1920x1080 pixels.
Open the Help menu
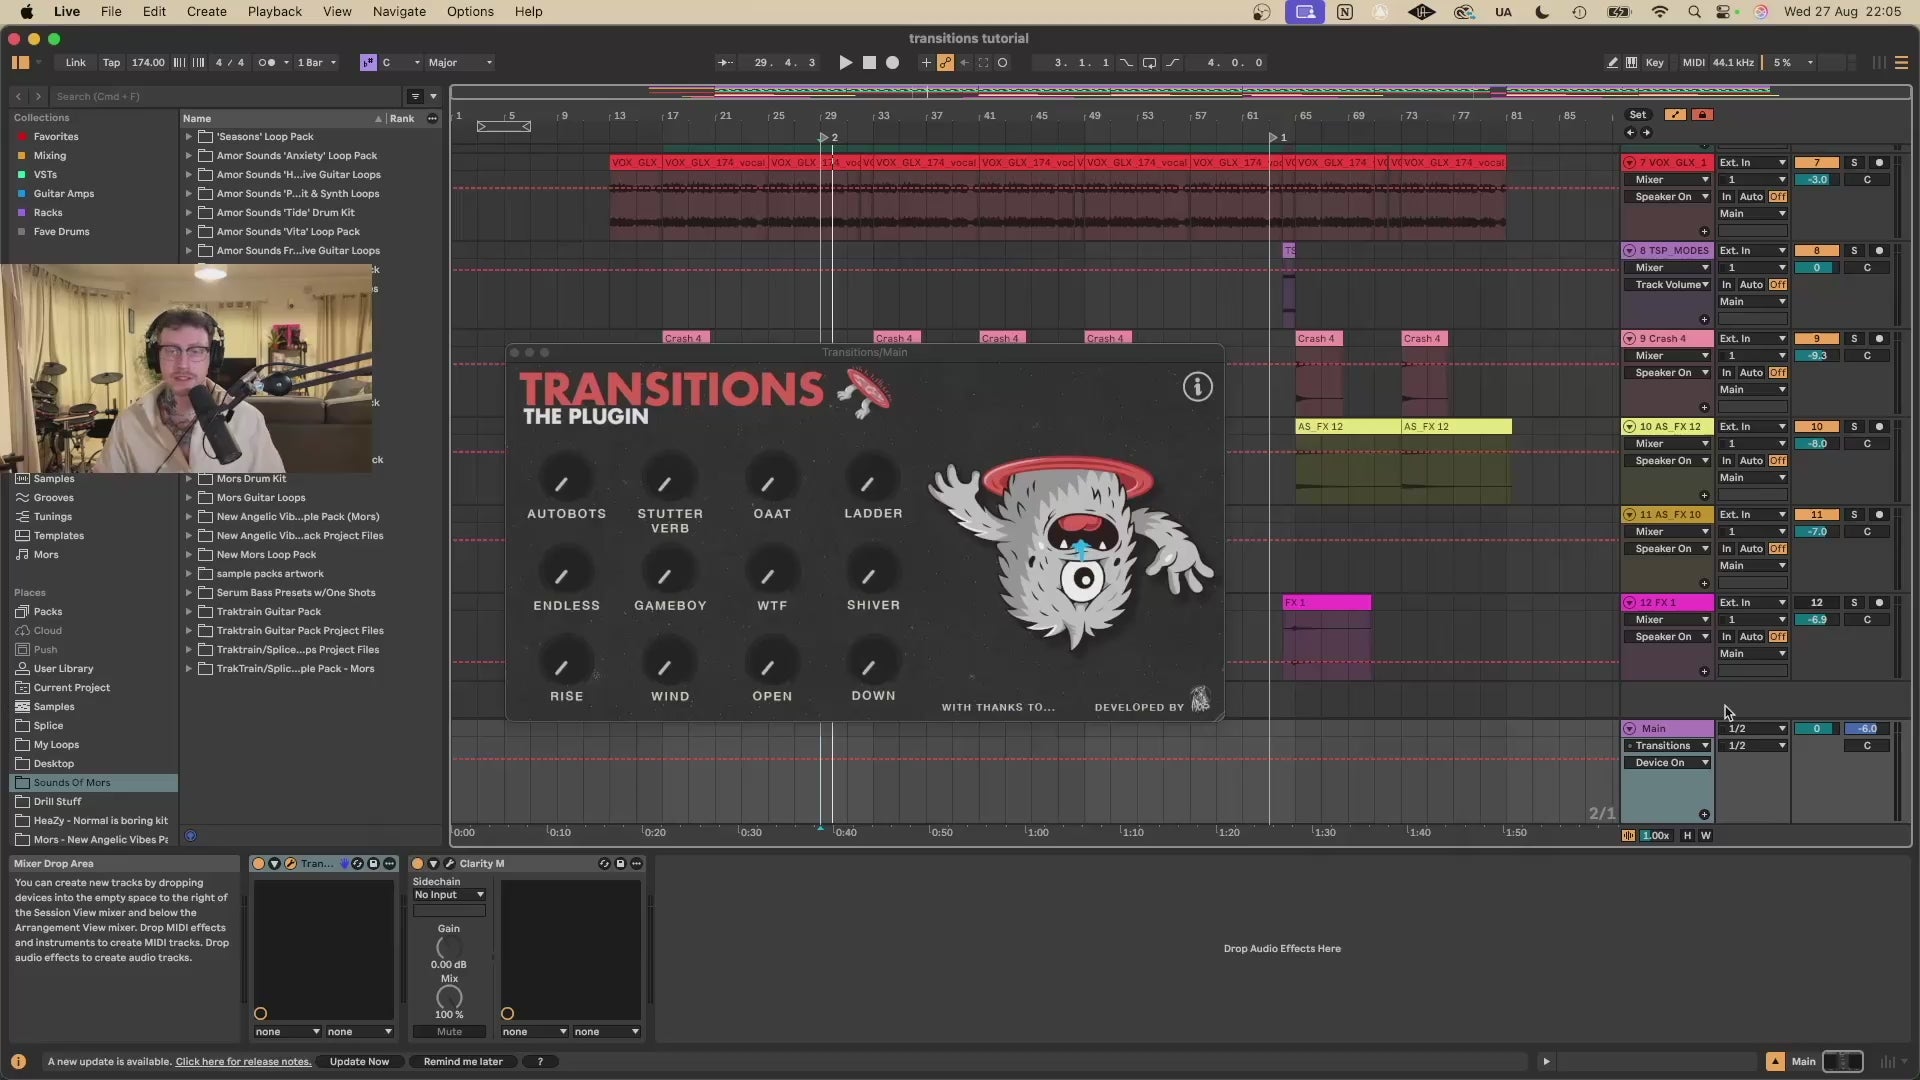pos(528,12)
